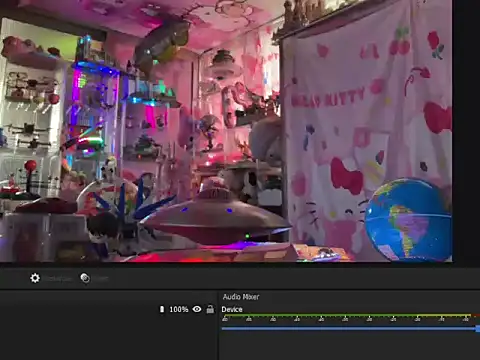
Task: Click the black area right of the preview
Action: (466, 133)
